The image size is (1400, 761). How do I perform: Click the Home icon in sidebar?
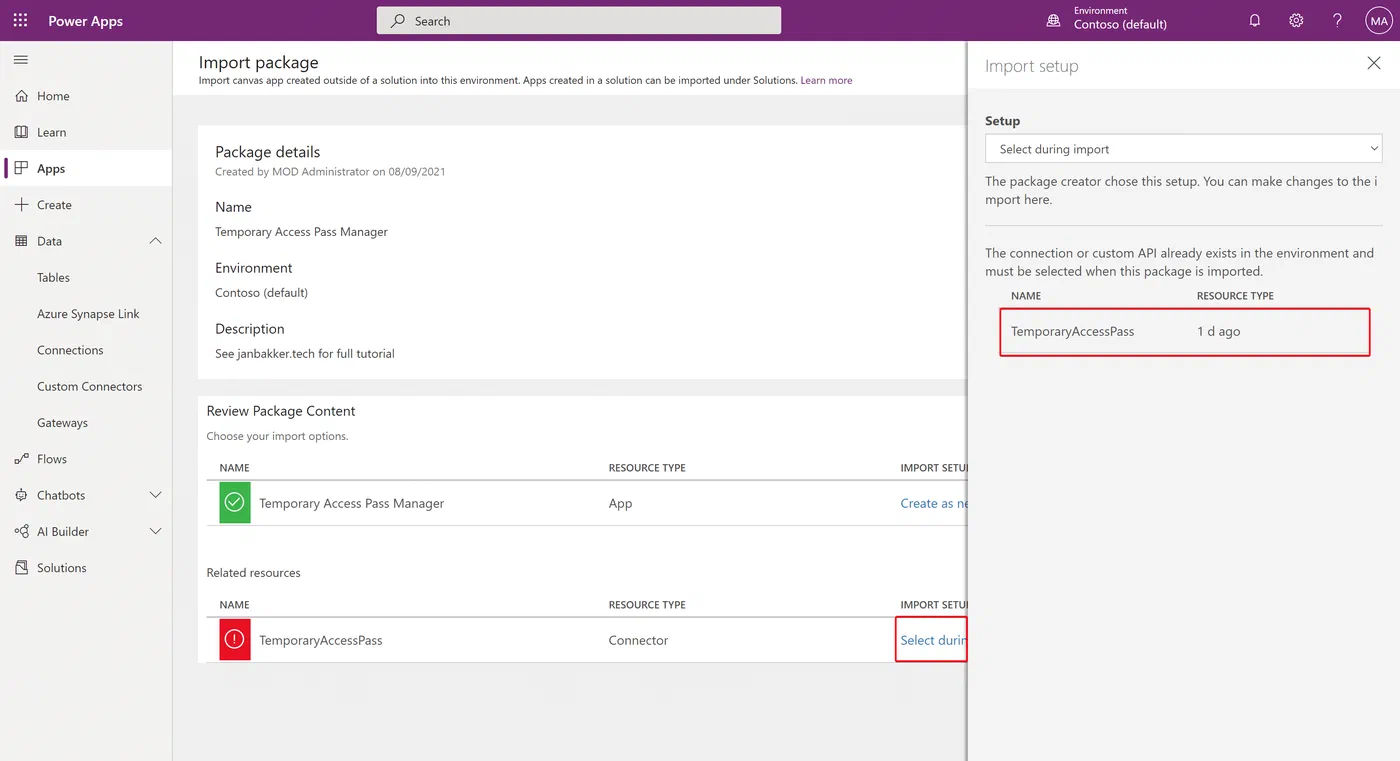tap(21, 96)
